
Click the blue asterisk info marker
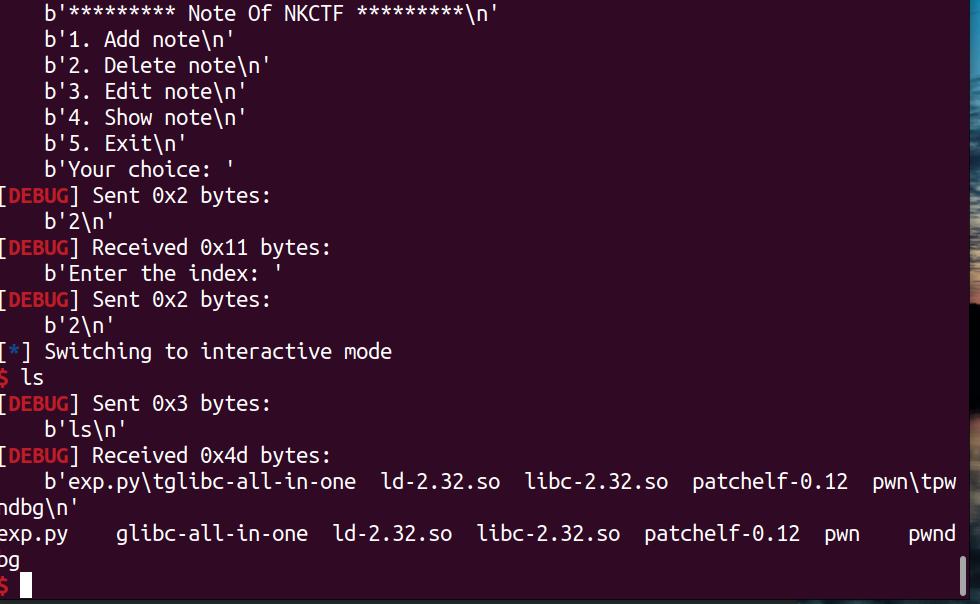pyautogui.click(x=14, y=352)
